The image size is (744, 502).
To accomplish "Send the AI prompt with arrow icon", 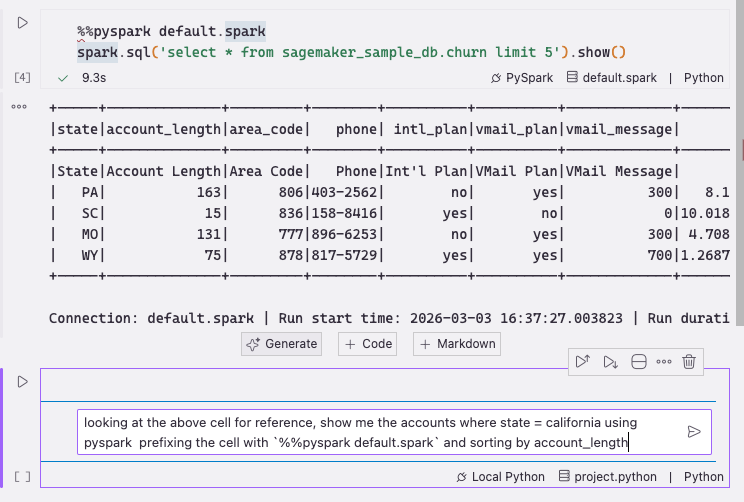I will 694,432.
